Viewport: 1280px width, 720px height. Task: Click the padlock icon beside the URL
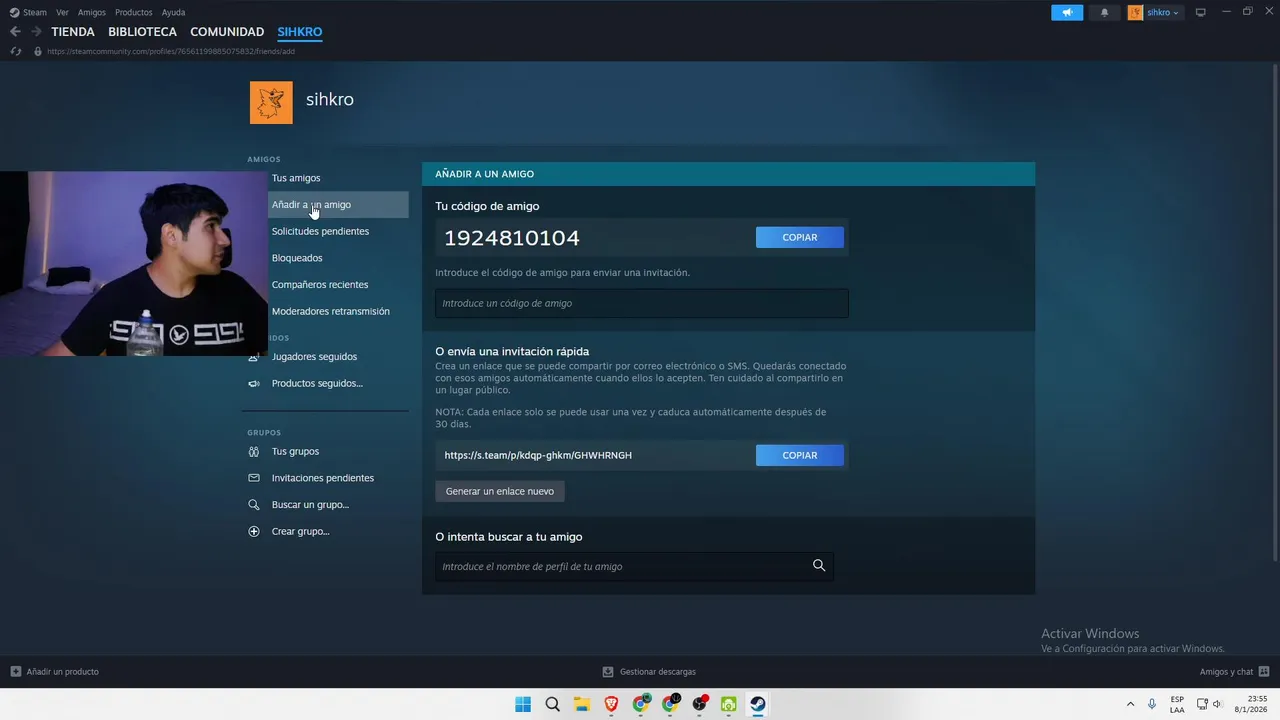38,51
